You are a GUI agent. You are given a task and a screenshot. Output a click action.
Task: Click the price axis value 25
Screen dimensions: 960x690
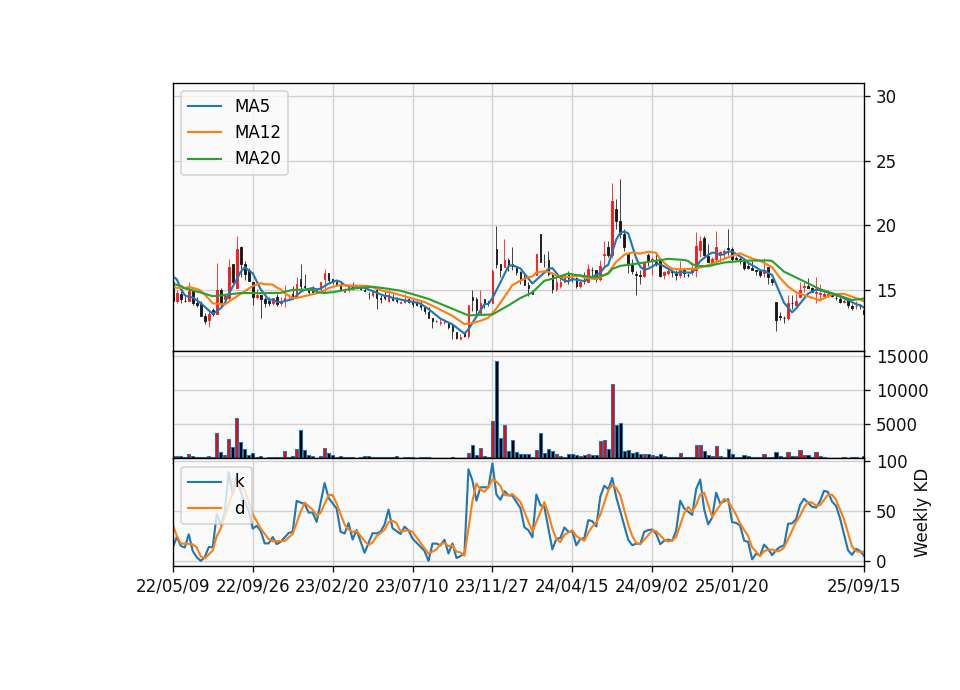pyautogui.click(x=886, y=162)
